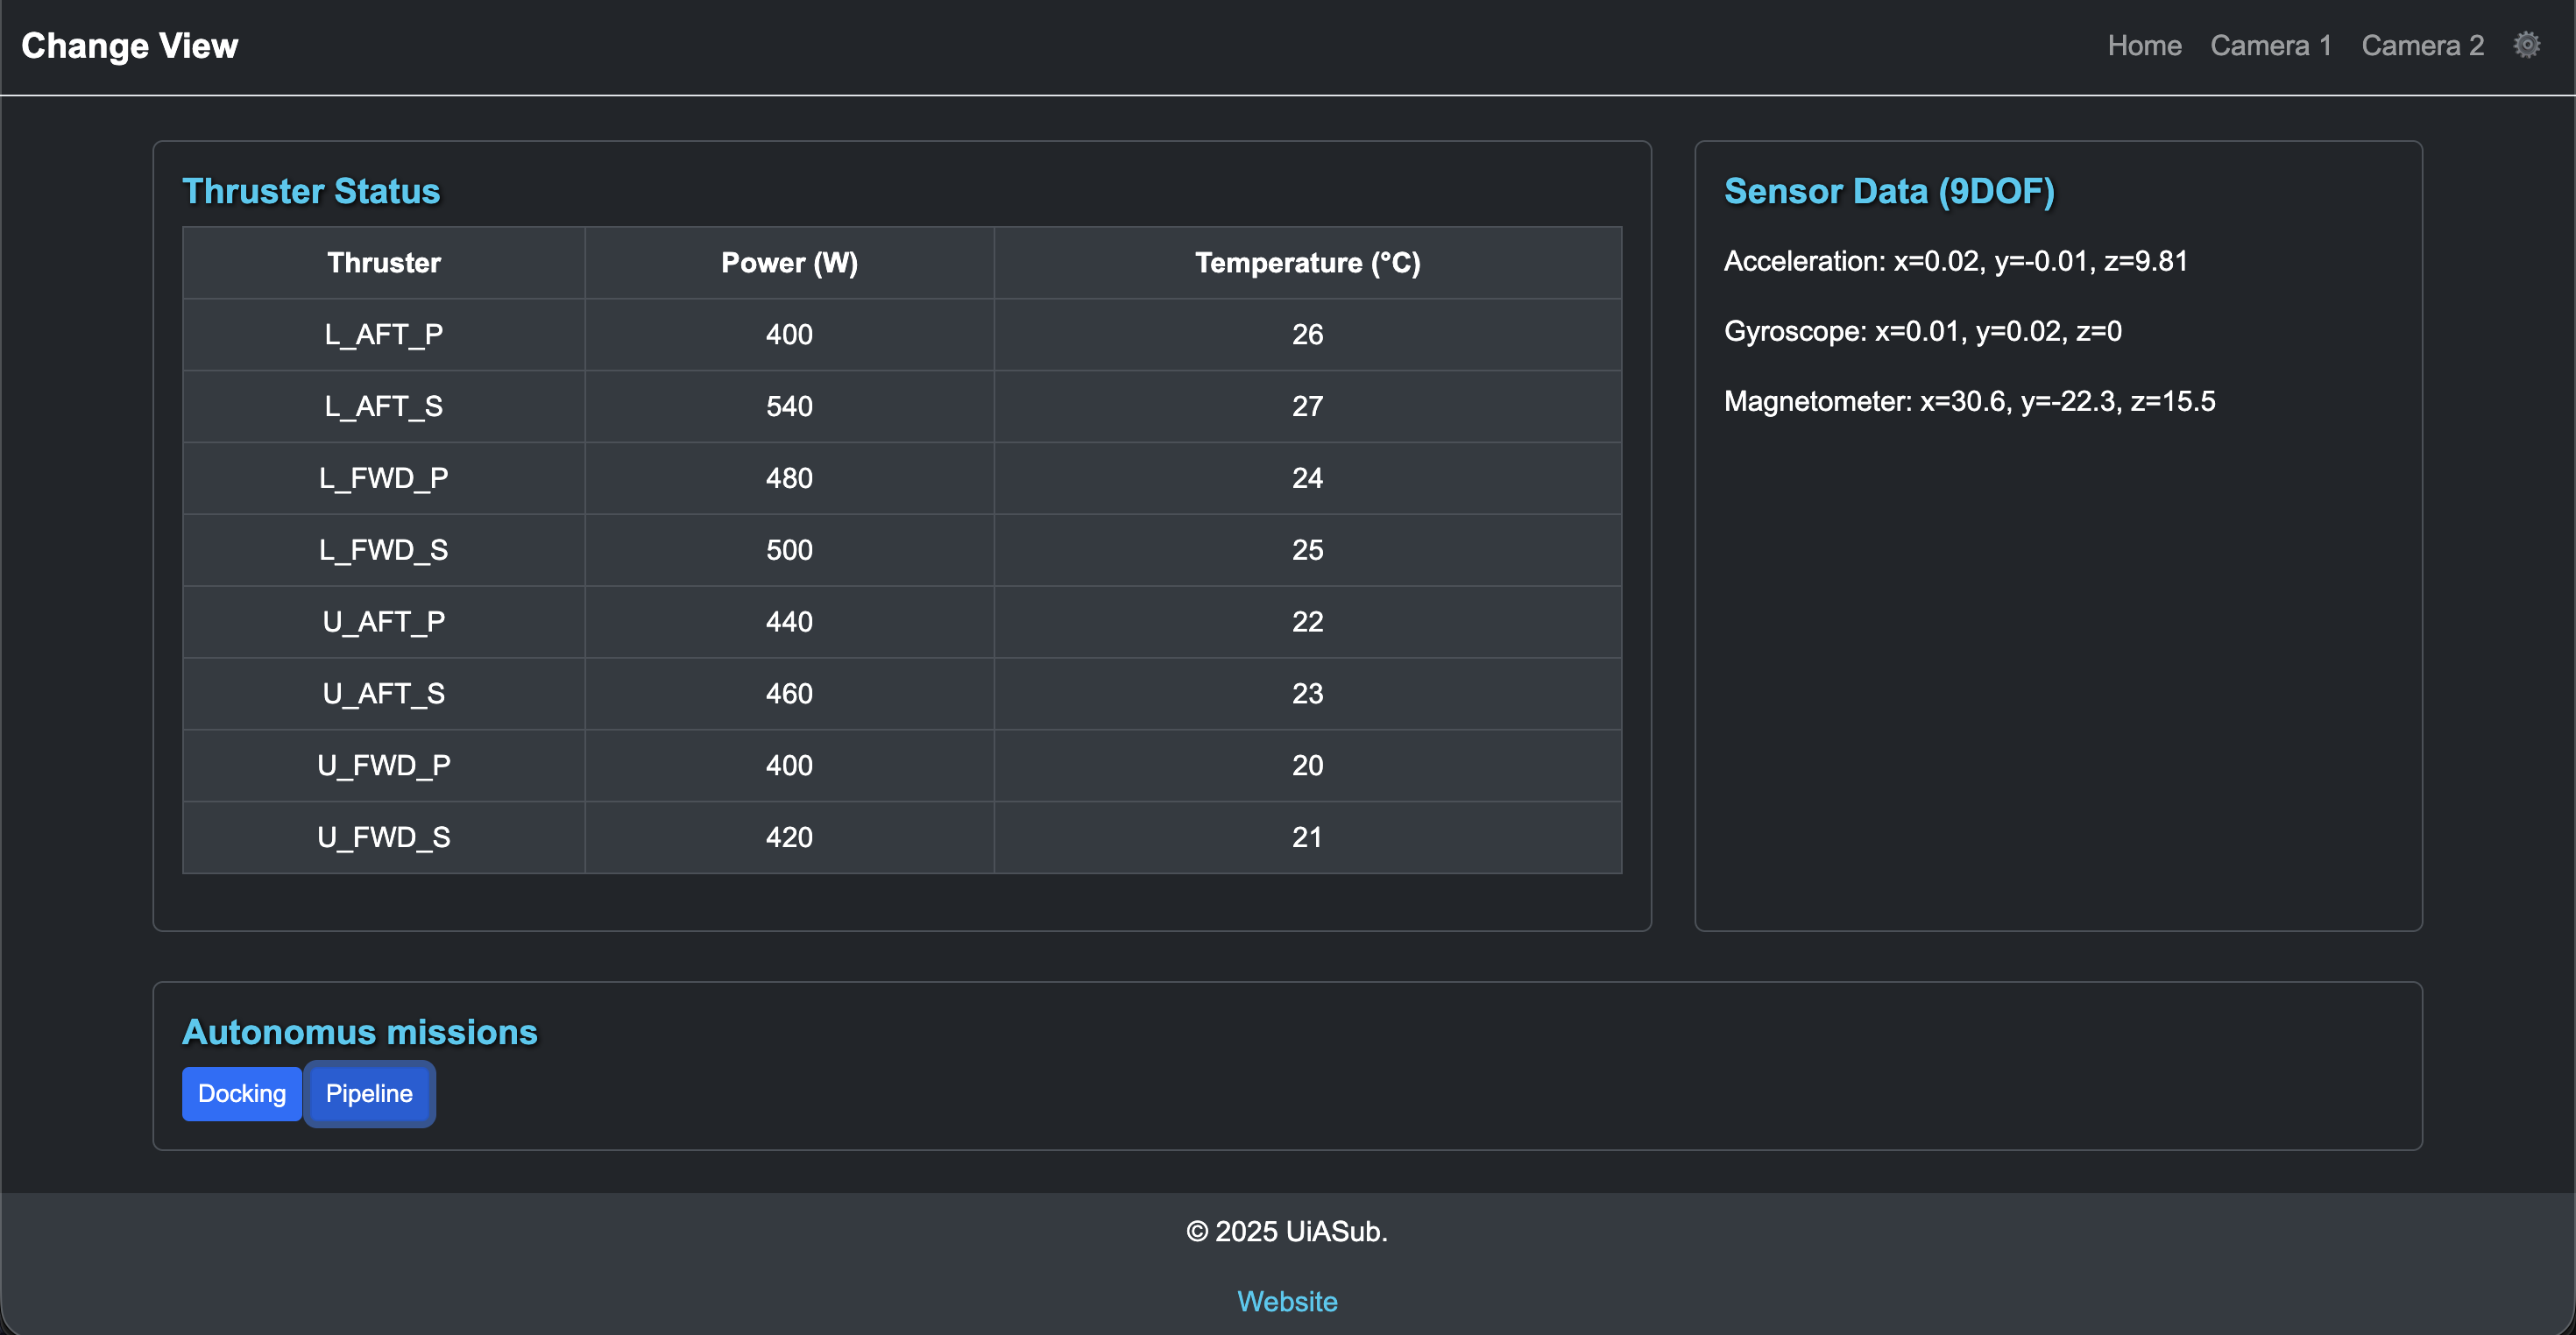Open the settings gear icon
The height and width of the screenshot is (1335, 2576).
click(2527, 45)
